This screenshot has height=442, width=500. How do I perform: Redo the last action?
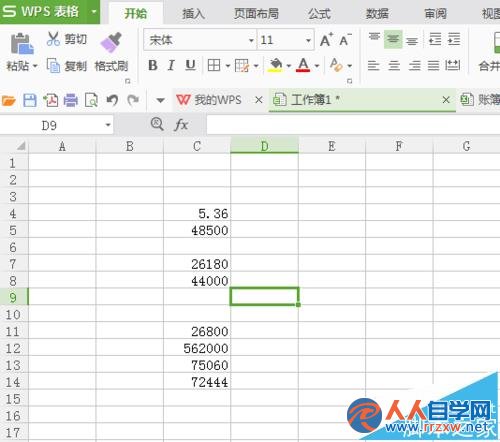pos(133,100)
